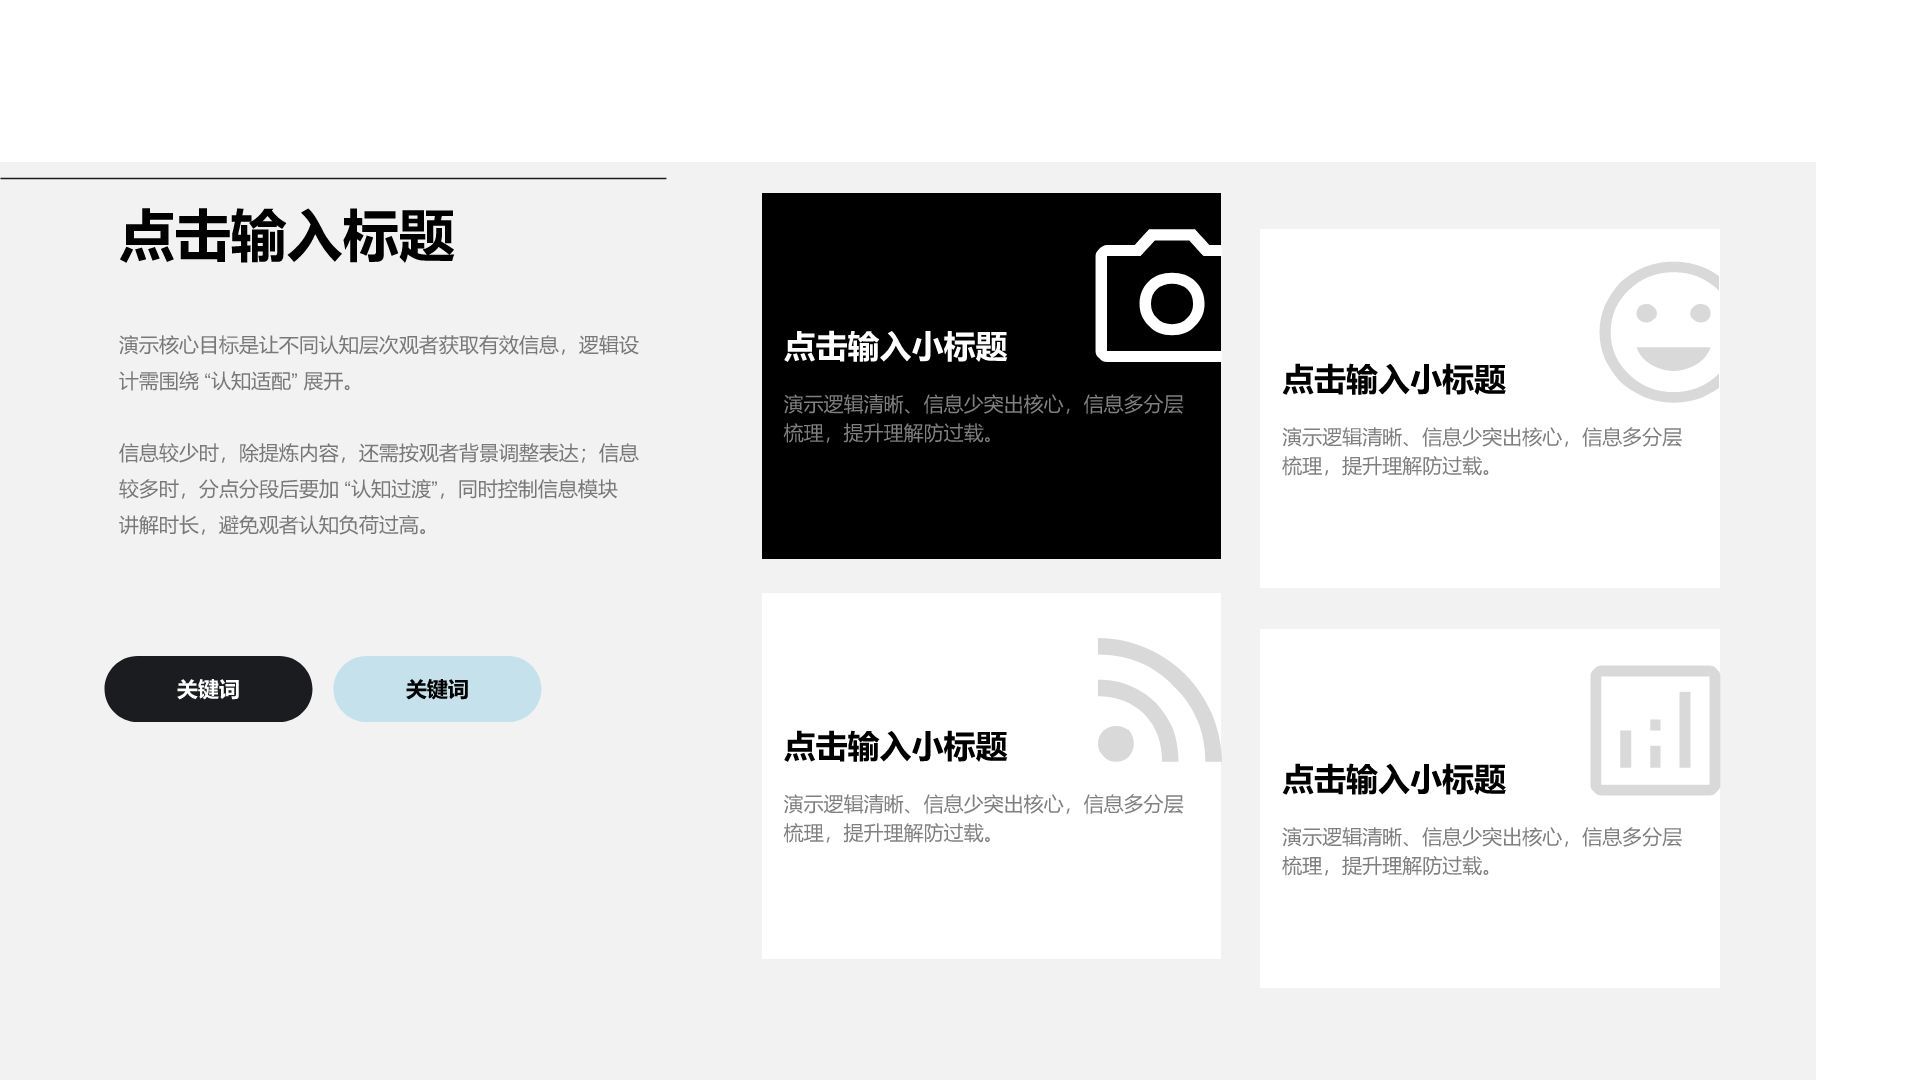Select subtitle below the bar chart icon

point(1393,780)
